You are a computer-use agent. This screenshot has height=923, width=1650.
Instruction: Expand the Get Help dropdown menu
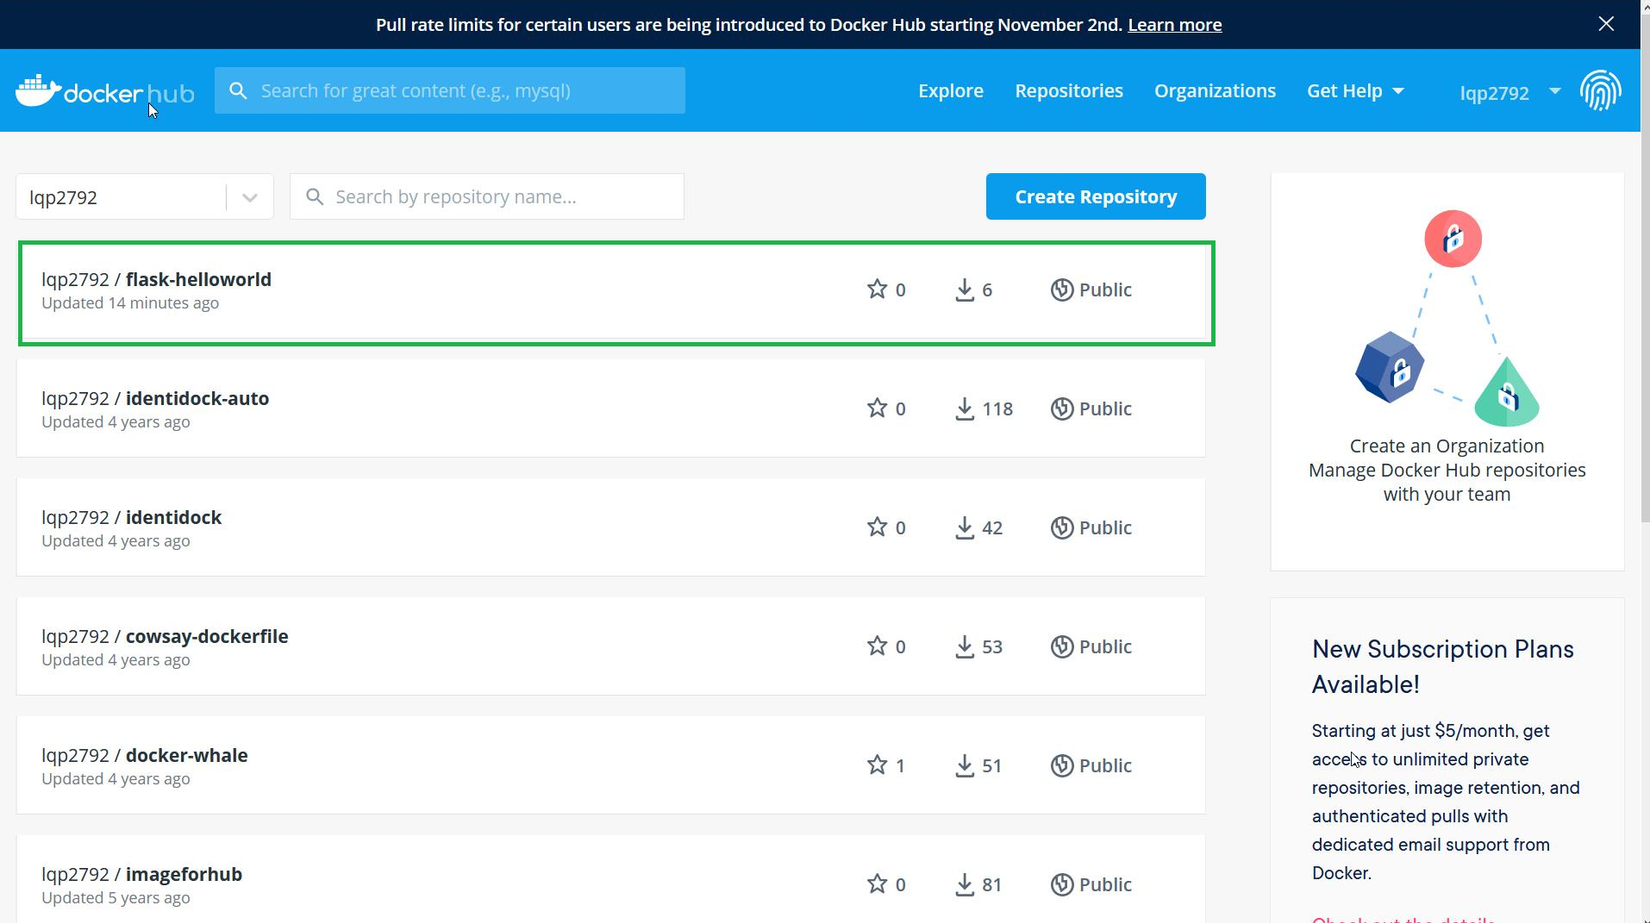pyautogui.click(x=1355, y=91)
